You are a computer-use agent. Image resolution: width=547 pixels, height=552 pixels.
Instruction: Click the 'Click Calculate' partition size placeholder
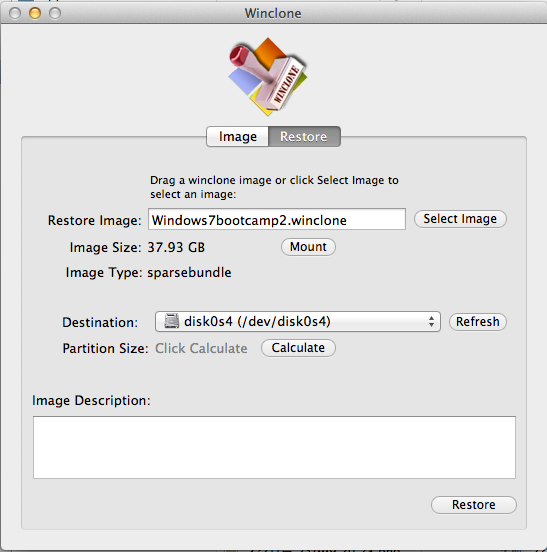click(x=201, y=348)
